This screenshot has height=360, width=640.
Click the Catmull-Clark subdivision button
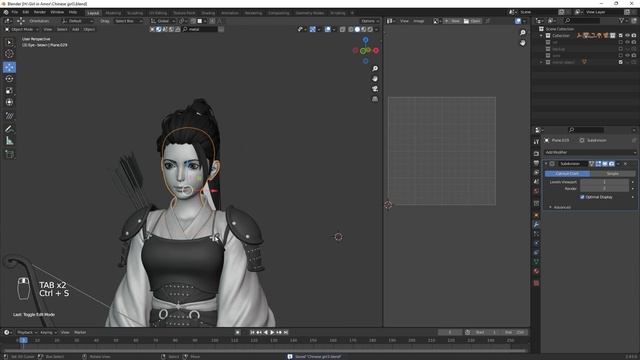pos(567,173)
